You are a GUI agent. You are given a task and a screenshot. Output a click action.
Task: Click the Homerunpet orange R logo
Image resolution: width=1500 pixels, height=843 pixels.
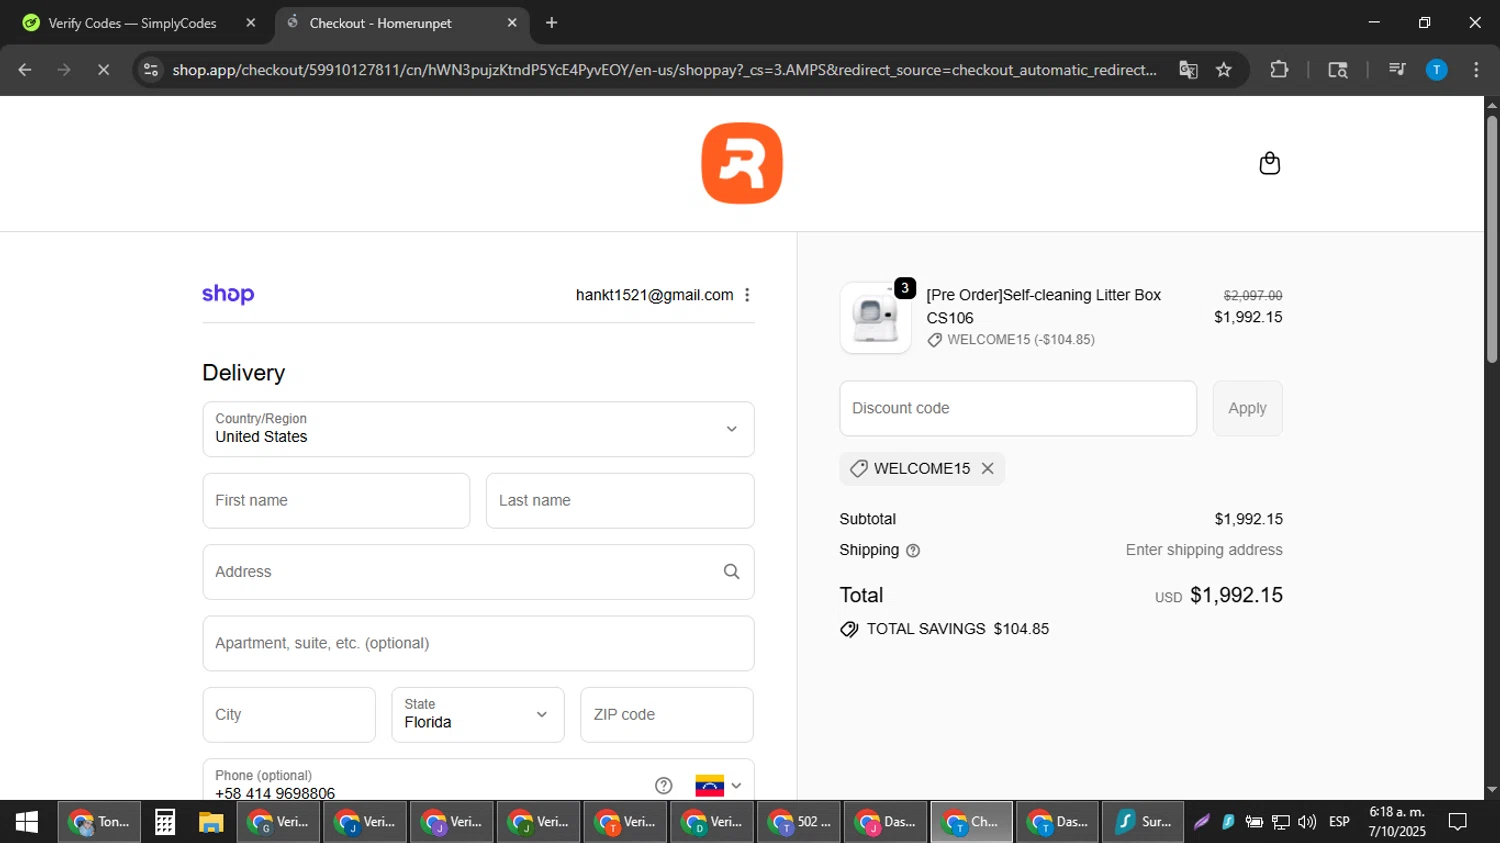(742, 163)
